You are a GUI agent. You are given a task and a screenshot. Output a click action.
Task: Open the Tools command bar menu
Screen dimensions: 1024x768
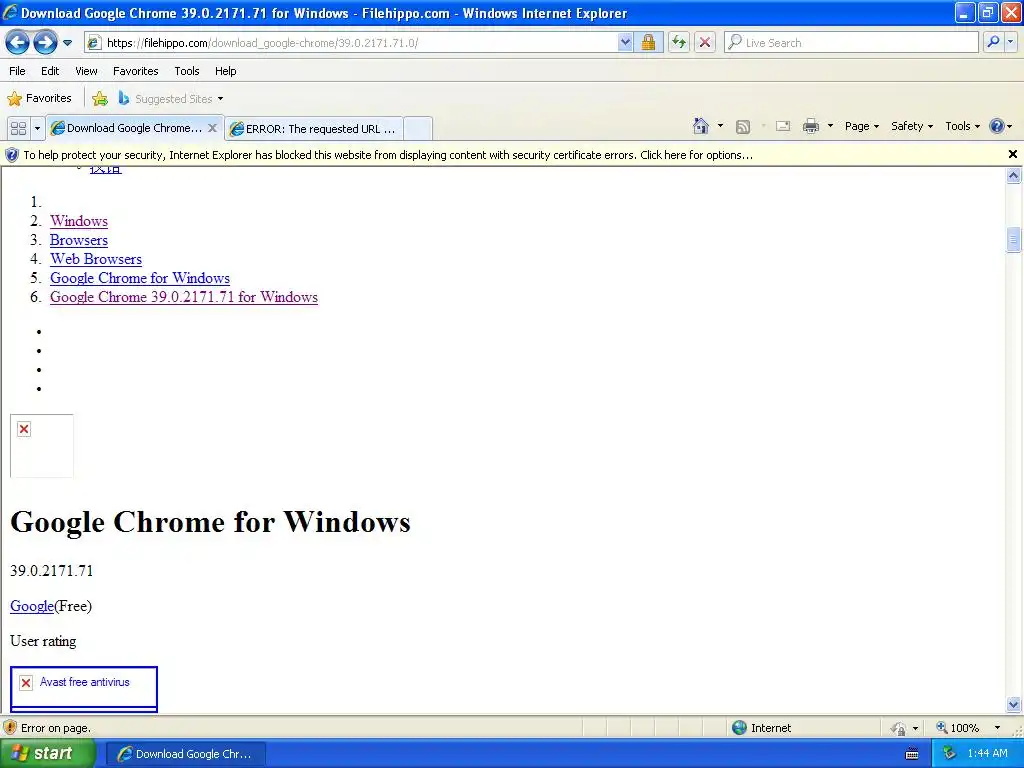[x=962, y=126]
